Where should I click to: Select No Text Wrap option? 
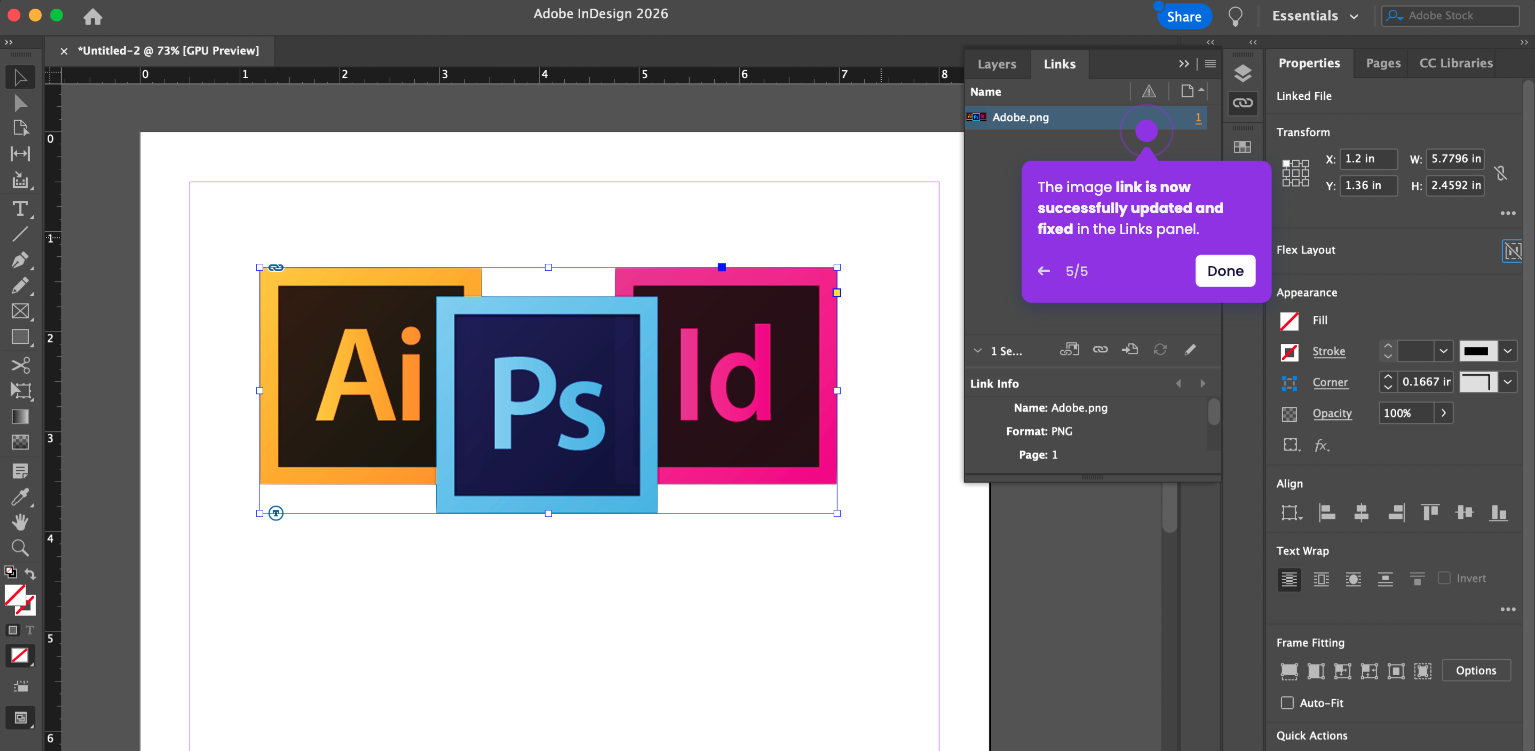[1290, 579]
